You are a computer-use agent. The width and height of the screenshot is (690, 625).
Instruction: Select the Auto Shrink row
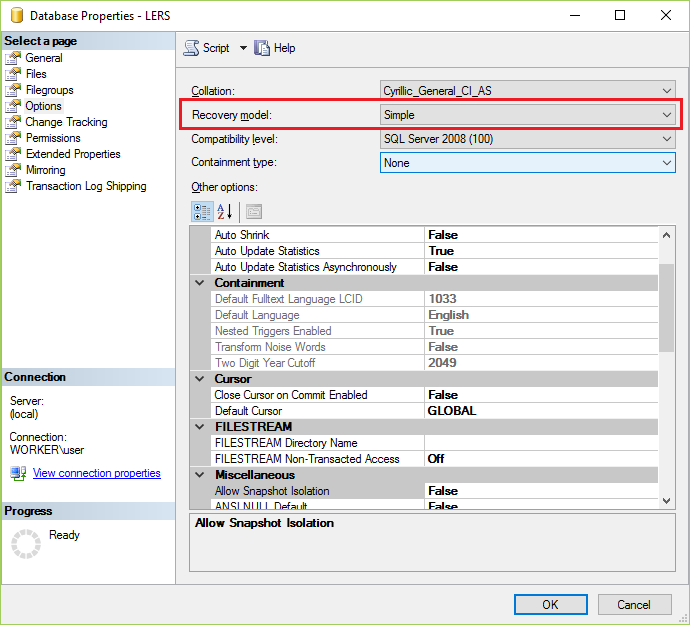[434, 235]
